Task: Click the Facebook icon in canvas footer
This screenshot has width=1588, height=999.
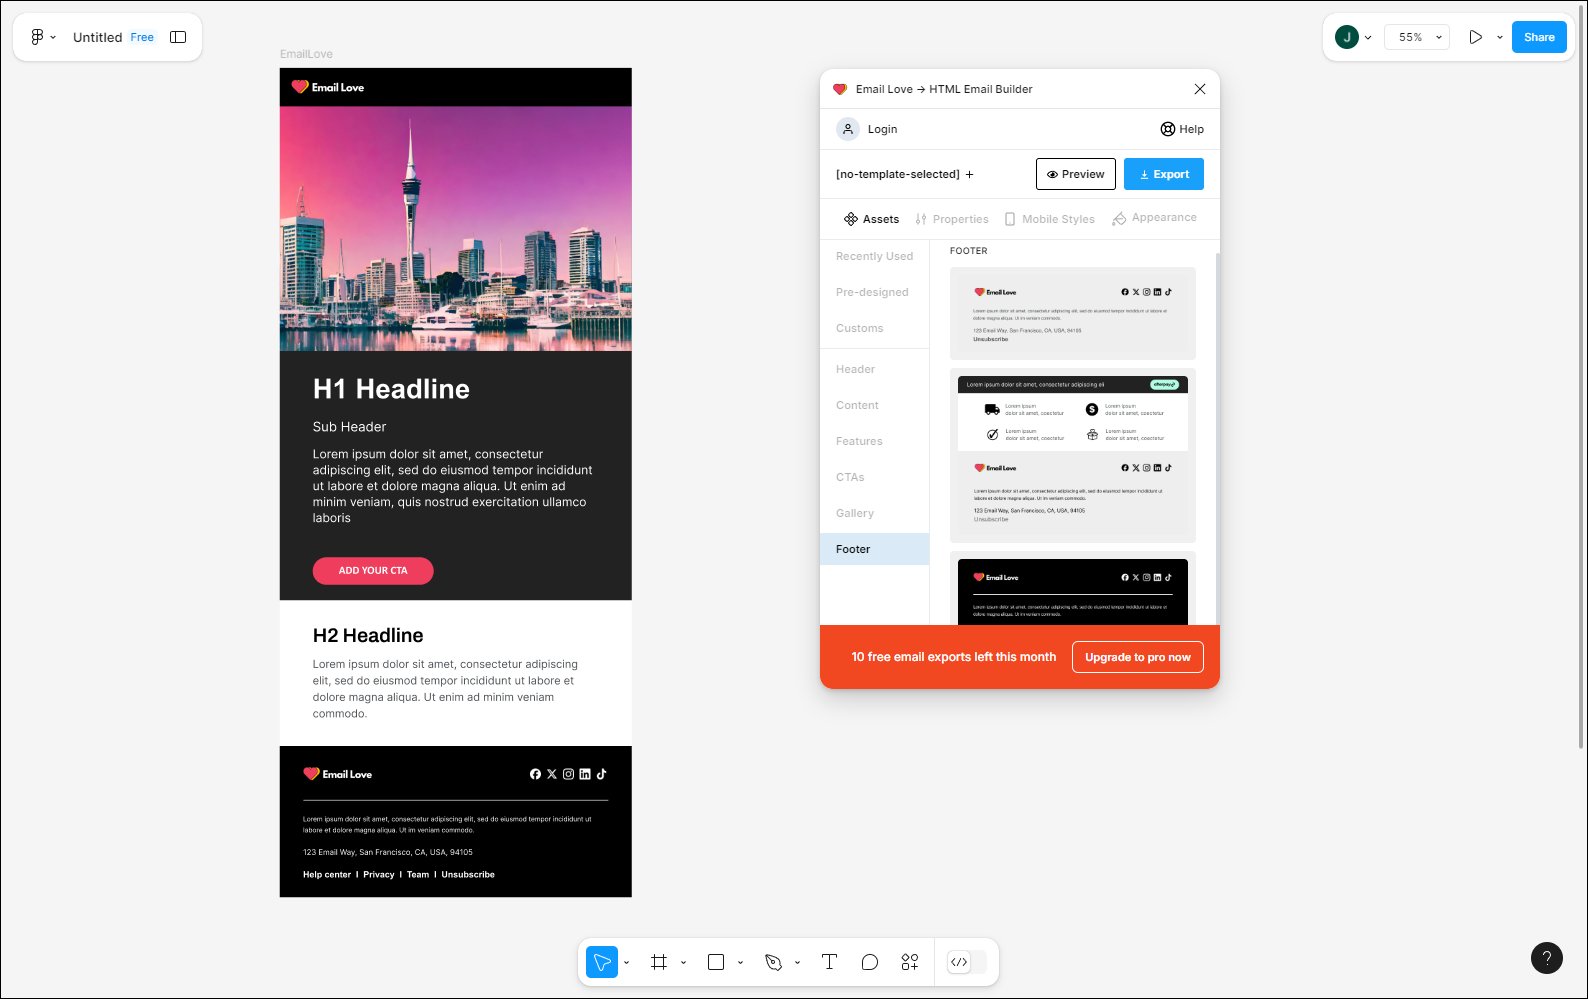Action: point(535,774)
